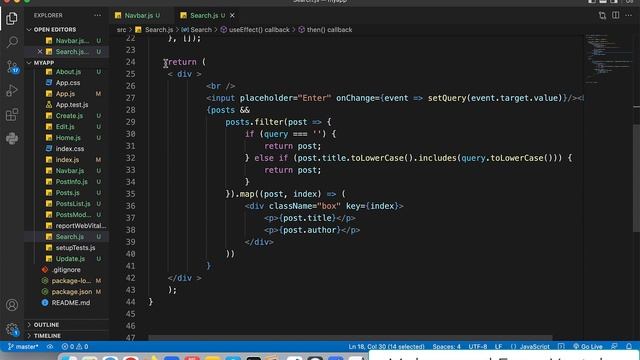Open reportWebVitals file in tree
Screen dimensions: 640x360
pos(80,226)
